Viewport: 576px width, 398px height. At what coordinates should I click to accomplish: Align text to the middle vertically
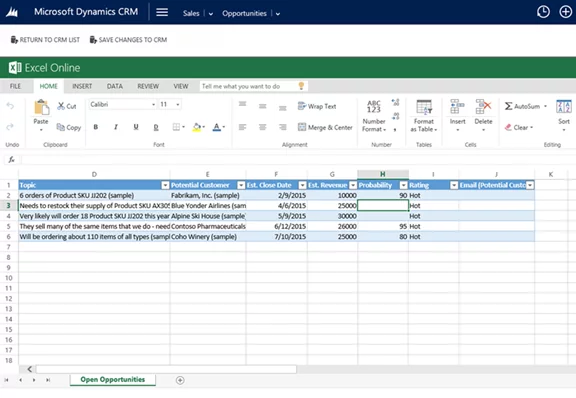pyautogui.click(x=262, y=107)
